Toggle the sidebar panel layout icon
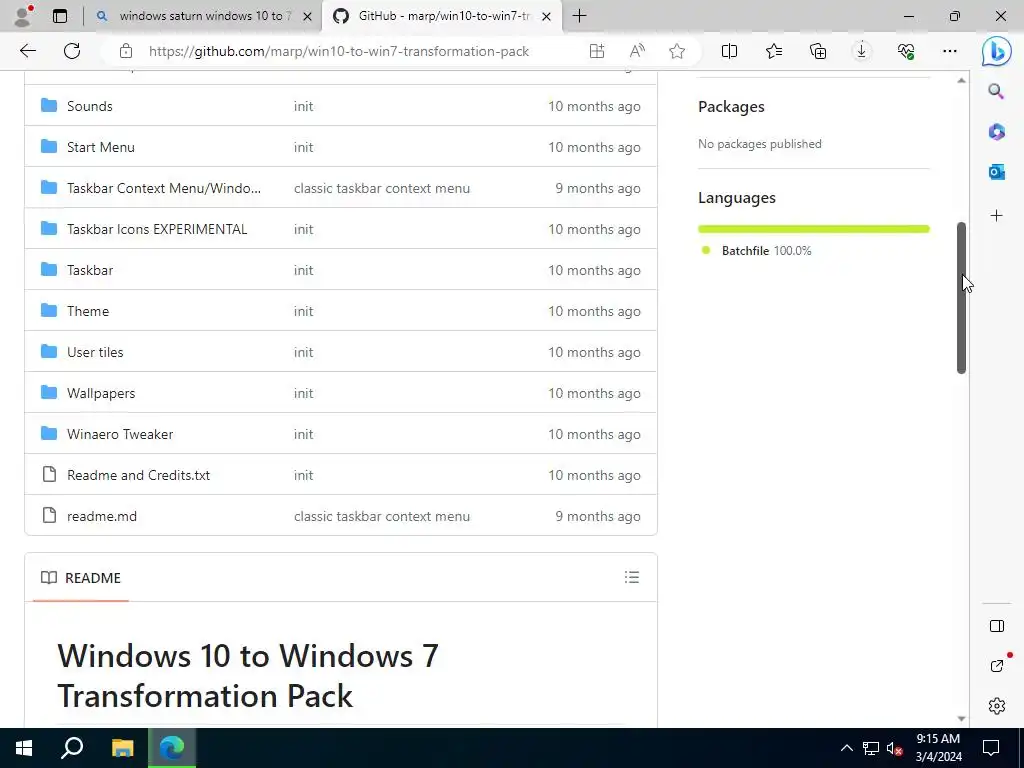This screenshot has height=768, width=1024. point(997,626)
